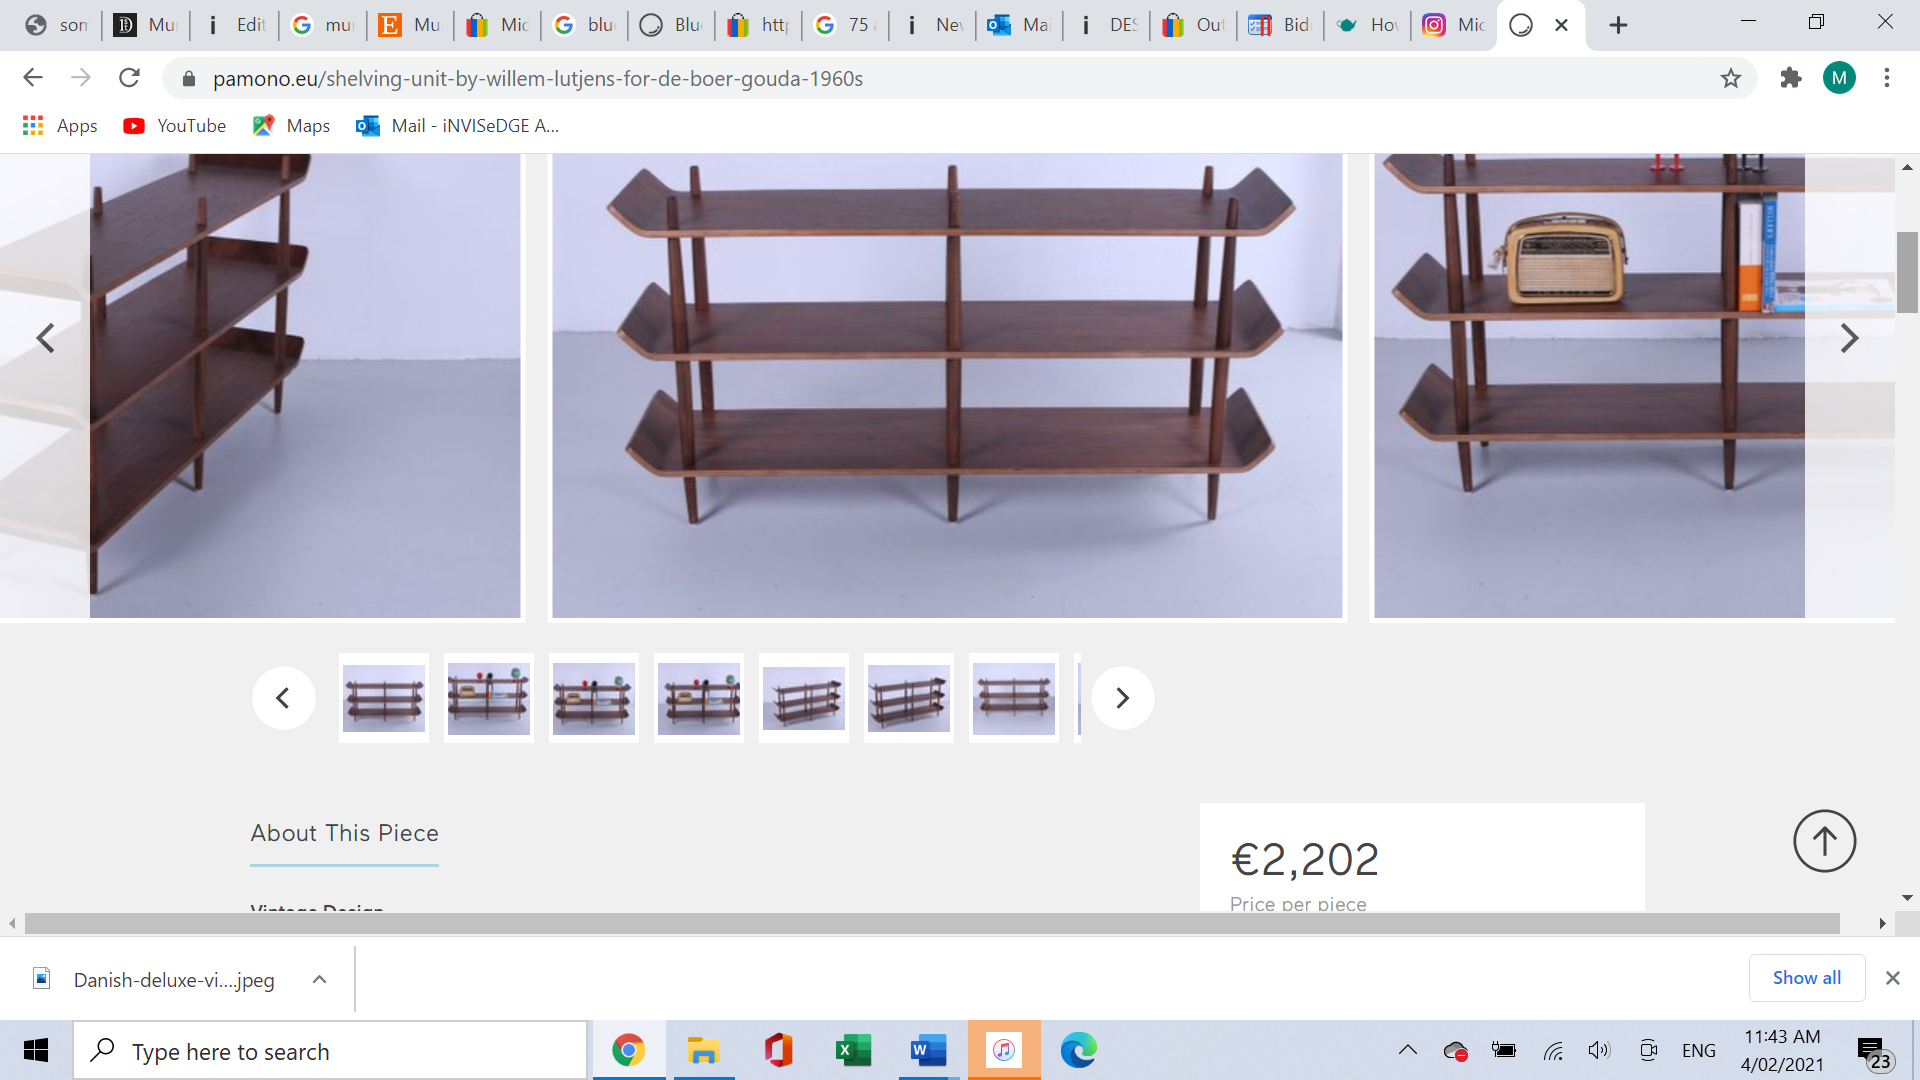Open Microsoft Edge from the taskbar
The image size is (1920, 1080).
(x=1078, y=1050)
